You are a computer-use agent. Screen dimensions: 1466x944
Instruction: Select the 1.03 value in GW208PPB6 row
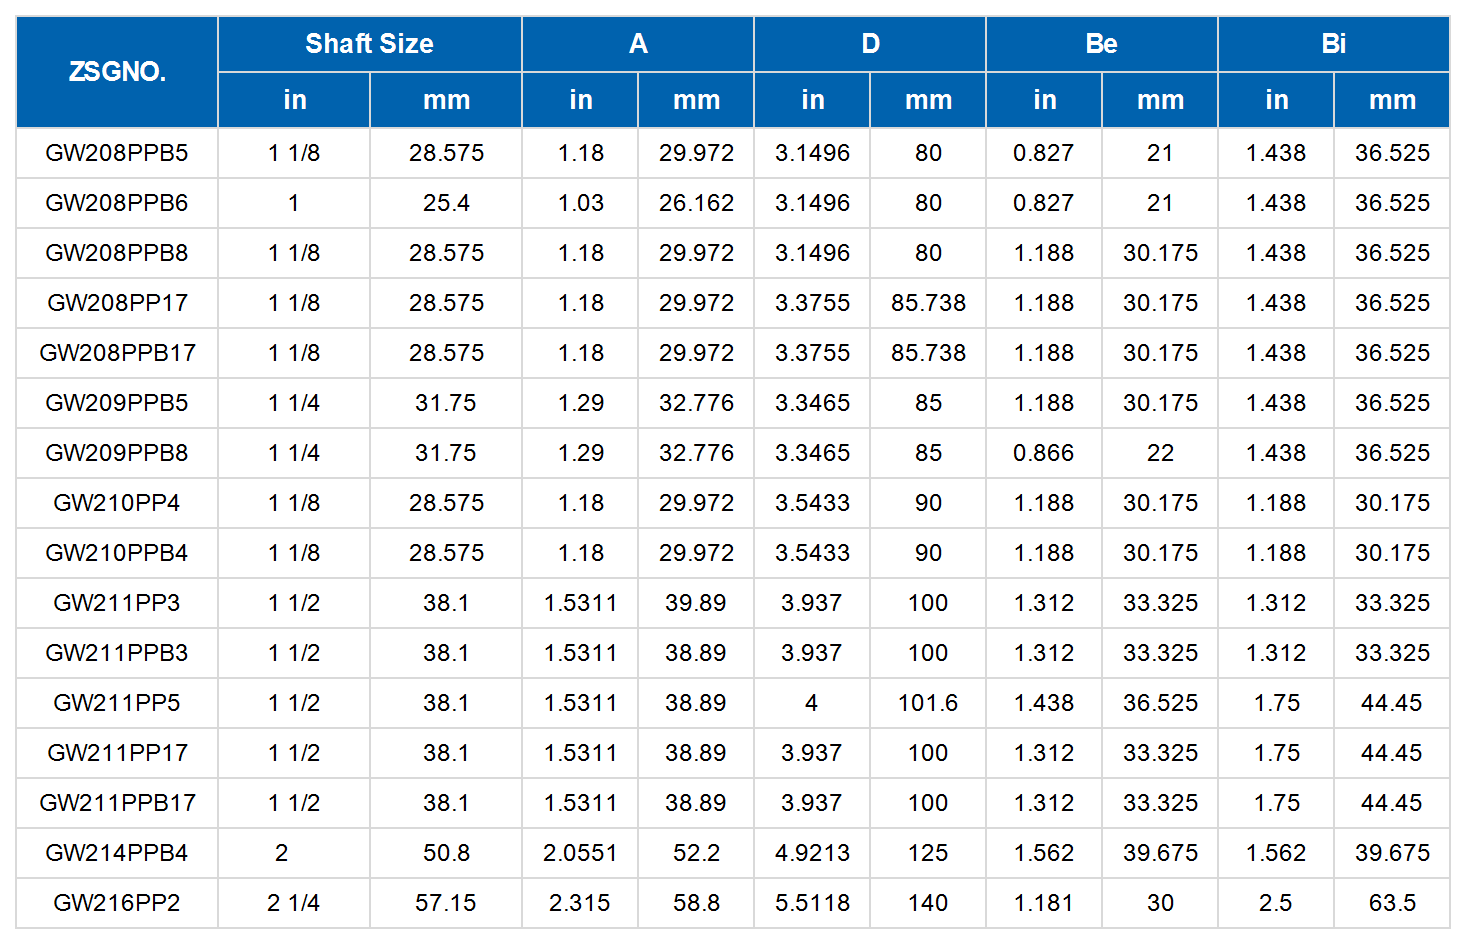coord(581,203)
